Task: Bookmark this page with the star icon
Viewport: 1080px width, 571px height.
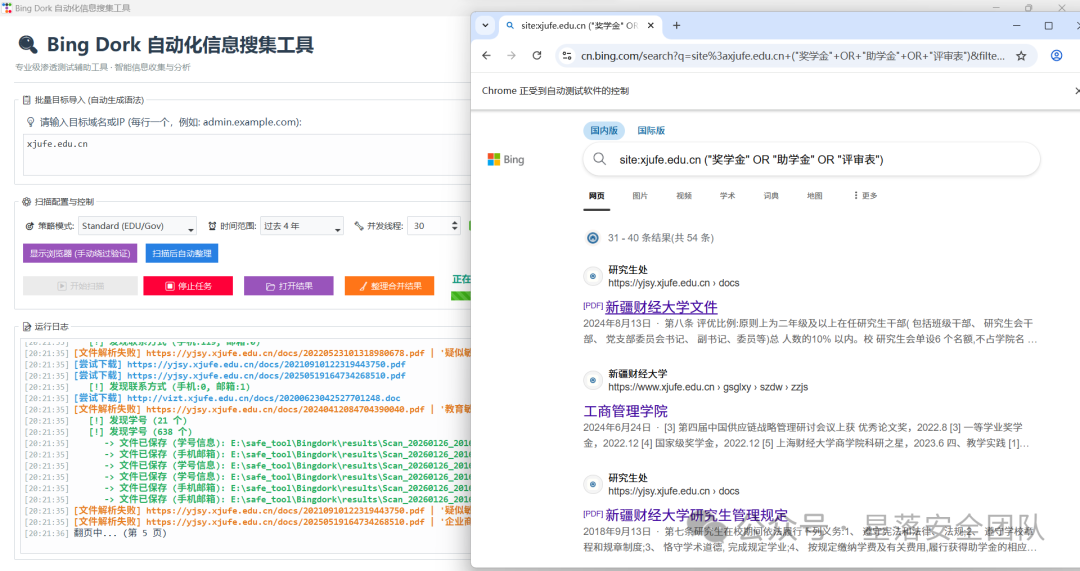Action: (1021, 56)
